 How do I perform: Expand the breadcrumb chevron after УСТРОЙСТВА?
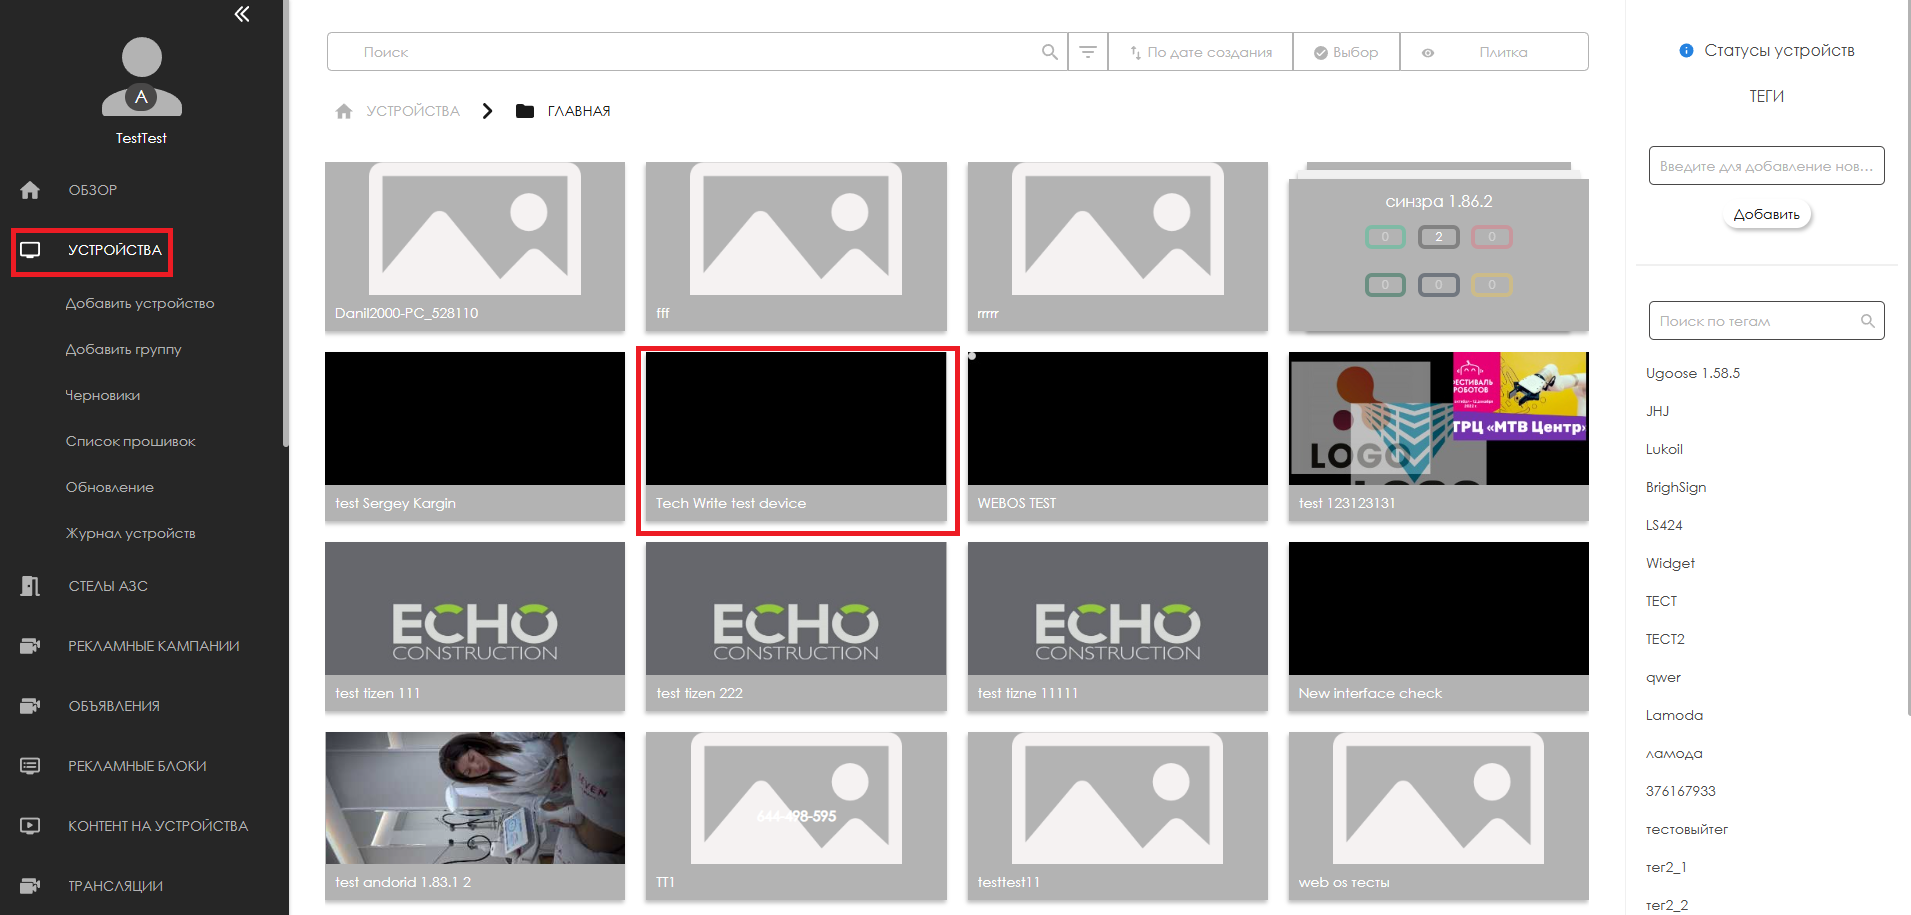[x=487, y=111]
